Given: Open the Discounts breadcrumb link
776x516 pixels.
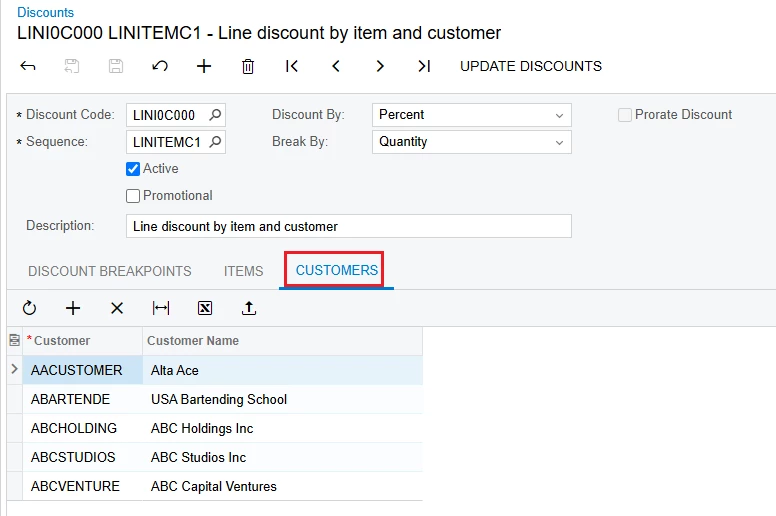Looking at the screenshot, I should 45,12.
